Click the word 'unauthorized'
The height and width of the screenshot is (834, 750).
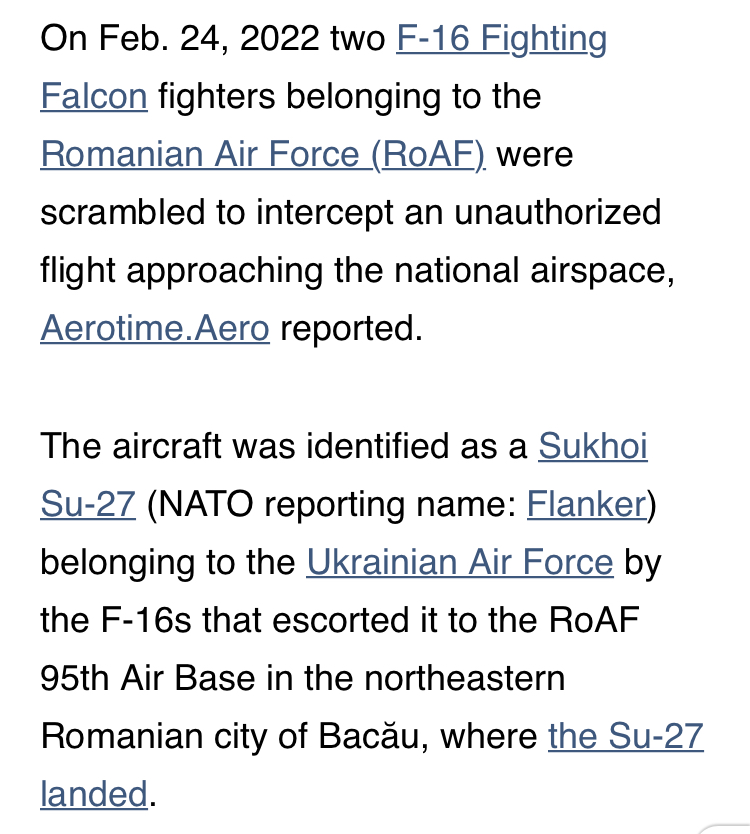pos(557,212)
